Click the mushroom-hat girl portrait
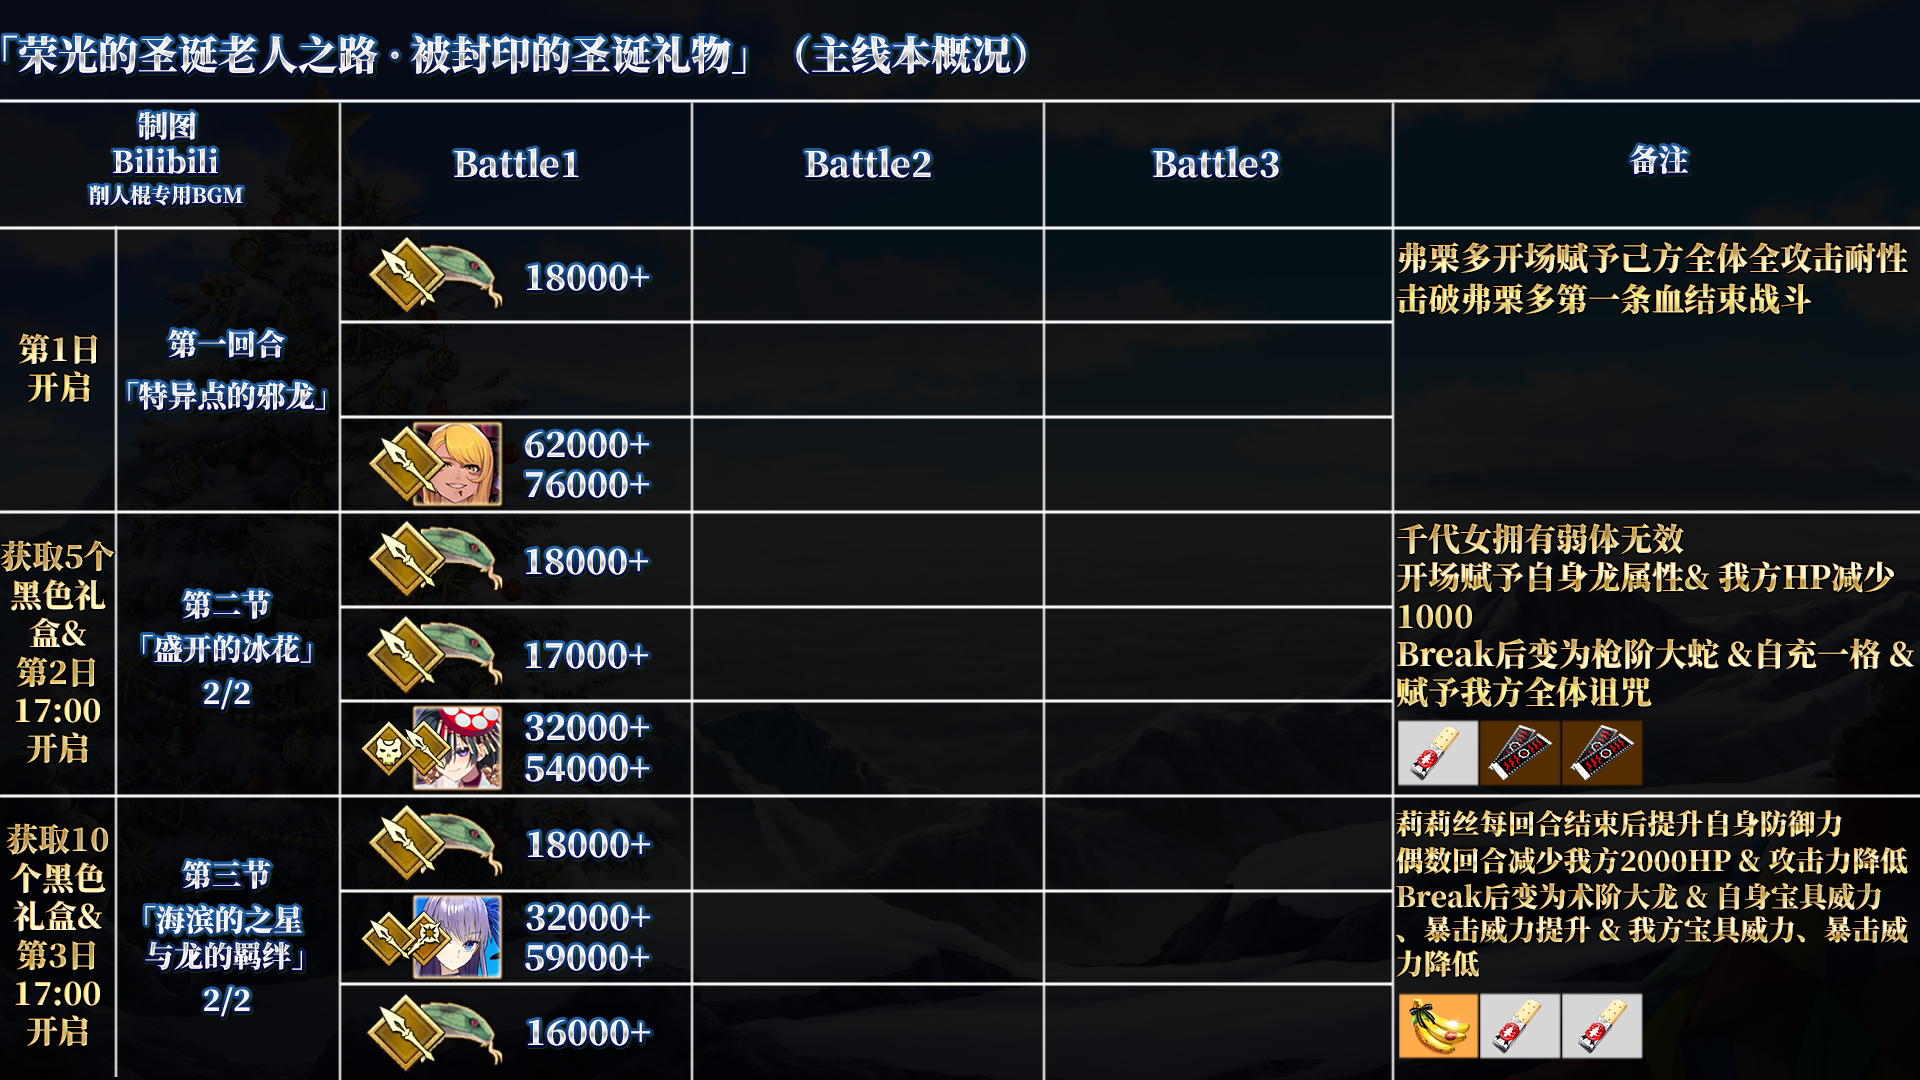The image size is (1920, 1080). [x=457, y=748]
